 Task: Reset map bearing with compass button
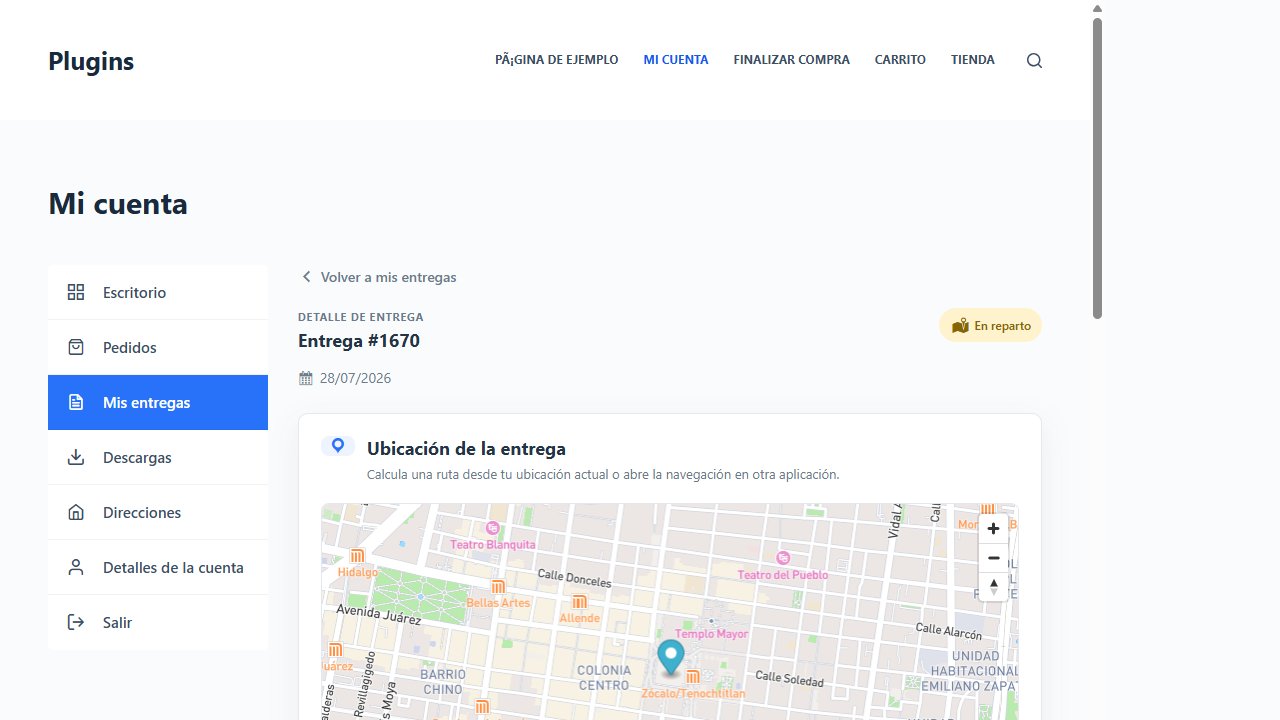(993, 587)
